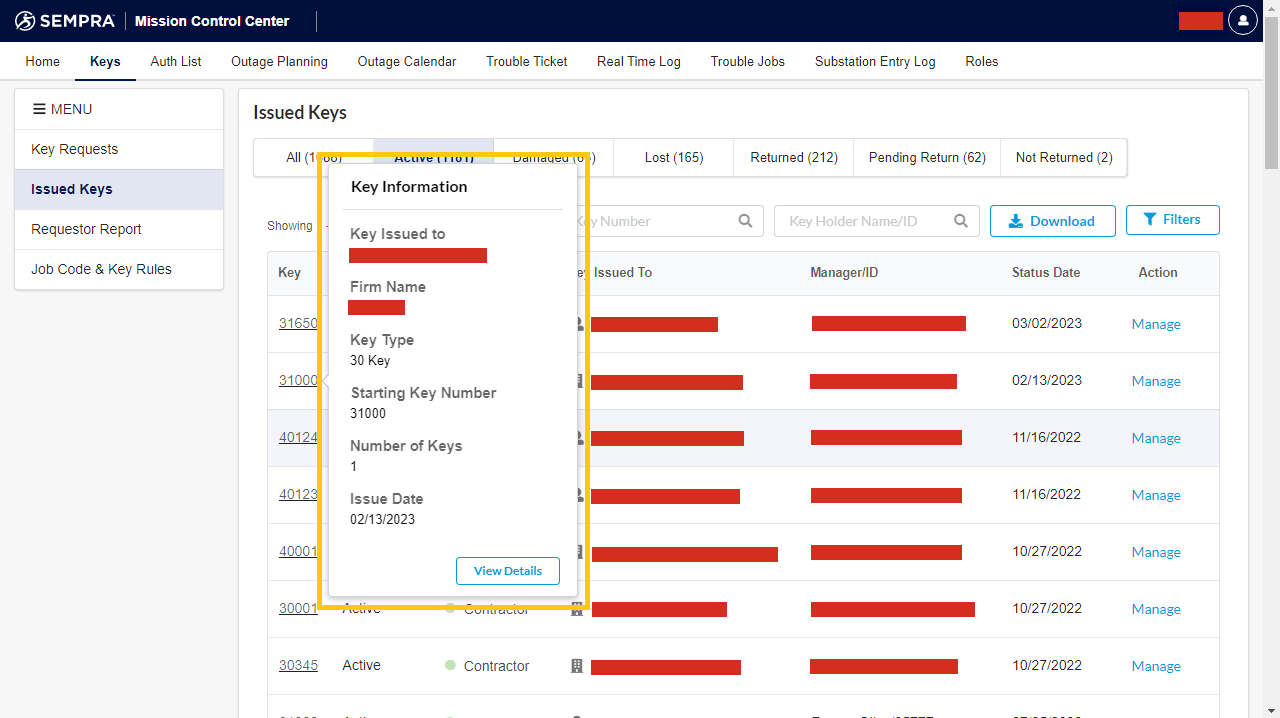Select the Returned (212) tab
The height and width of the screenshot is (718, 1280).
coord(794,157)
